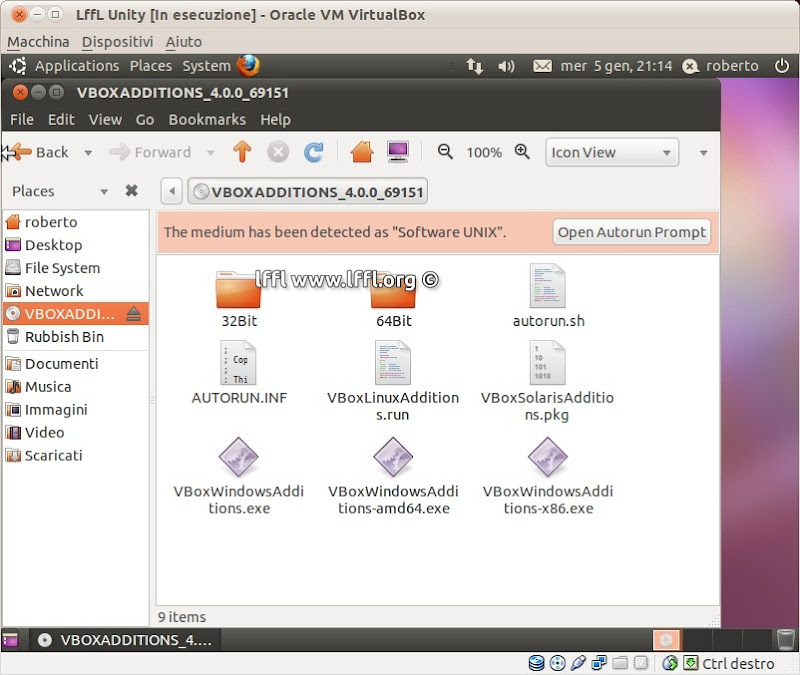Eject the VBOXADDI... disc
Viewport: 800px width, 675px height.
click(x=134, y=313)
